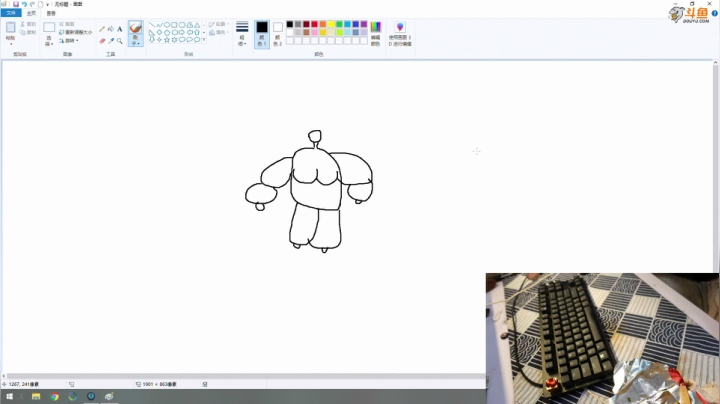
Task: Pick the gray palette color
Action: tap(298, 24)
